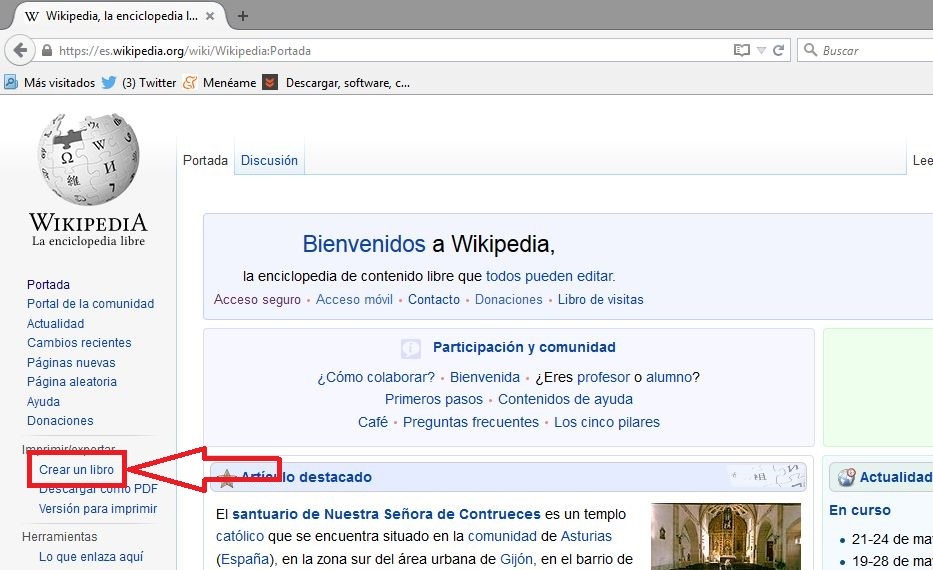Click the Más visitados bookmark icon
The image size is (933, 570).
tap(11, 83)
